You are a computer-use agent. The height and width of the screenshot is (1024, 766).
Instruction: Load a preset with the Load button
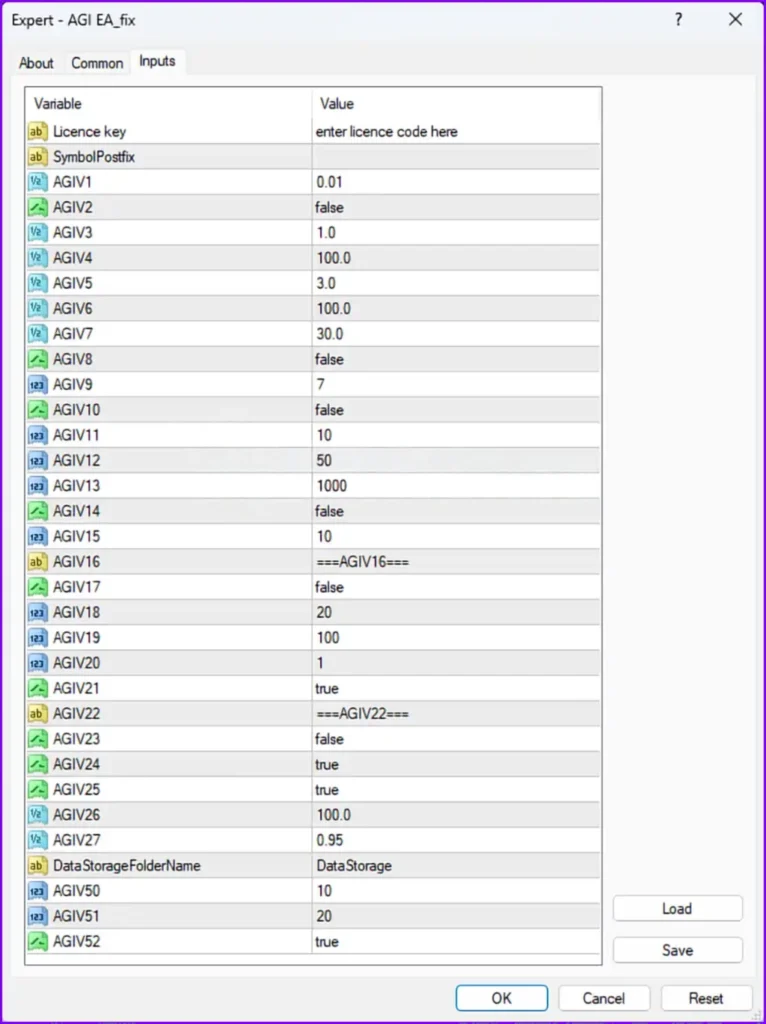point(677,908)
